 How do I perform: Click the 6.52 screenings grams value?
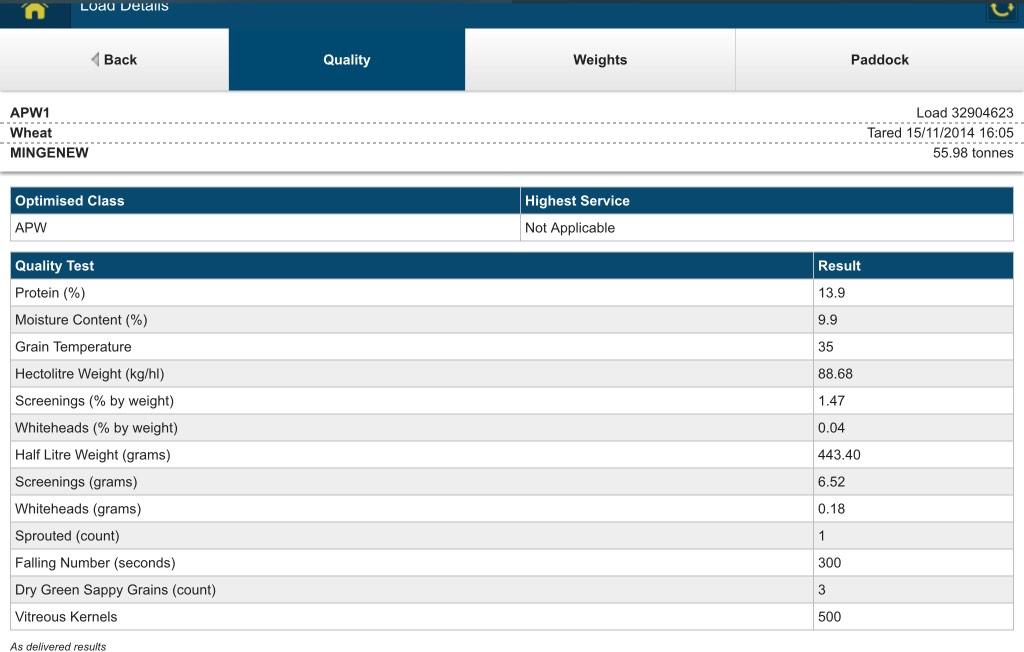[x=831, y=482]
